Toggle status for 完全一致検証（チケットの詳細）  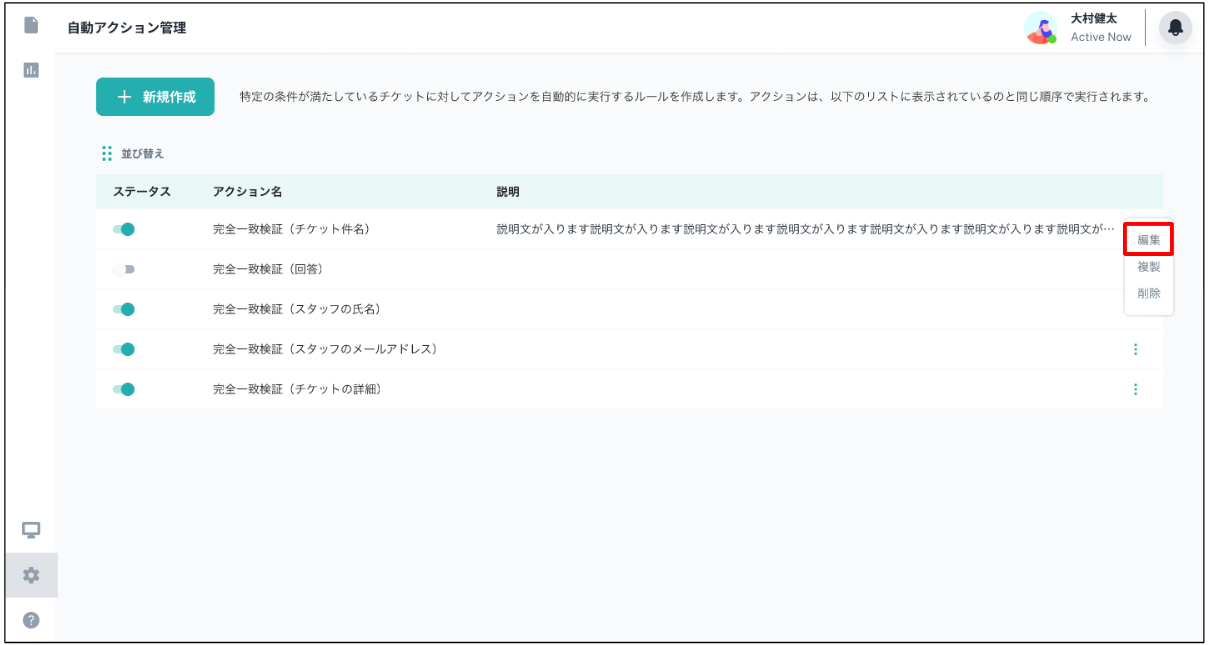(124, 389)
